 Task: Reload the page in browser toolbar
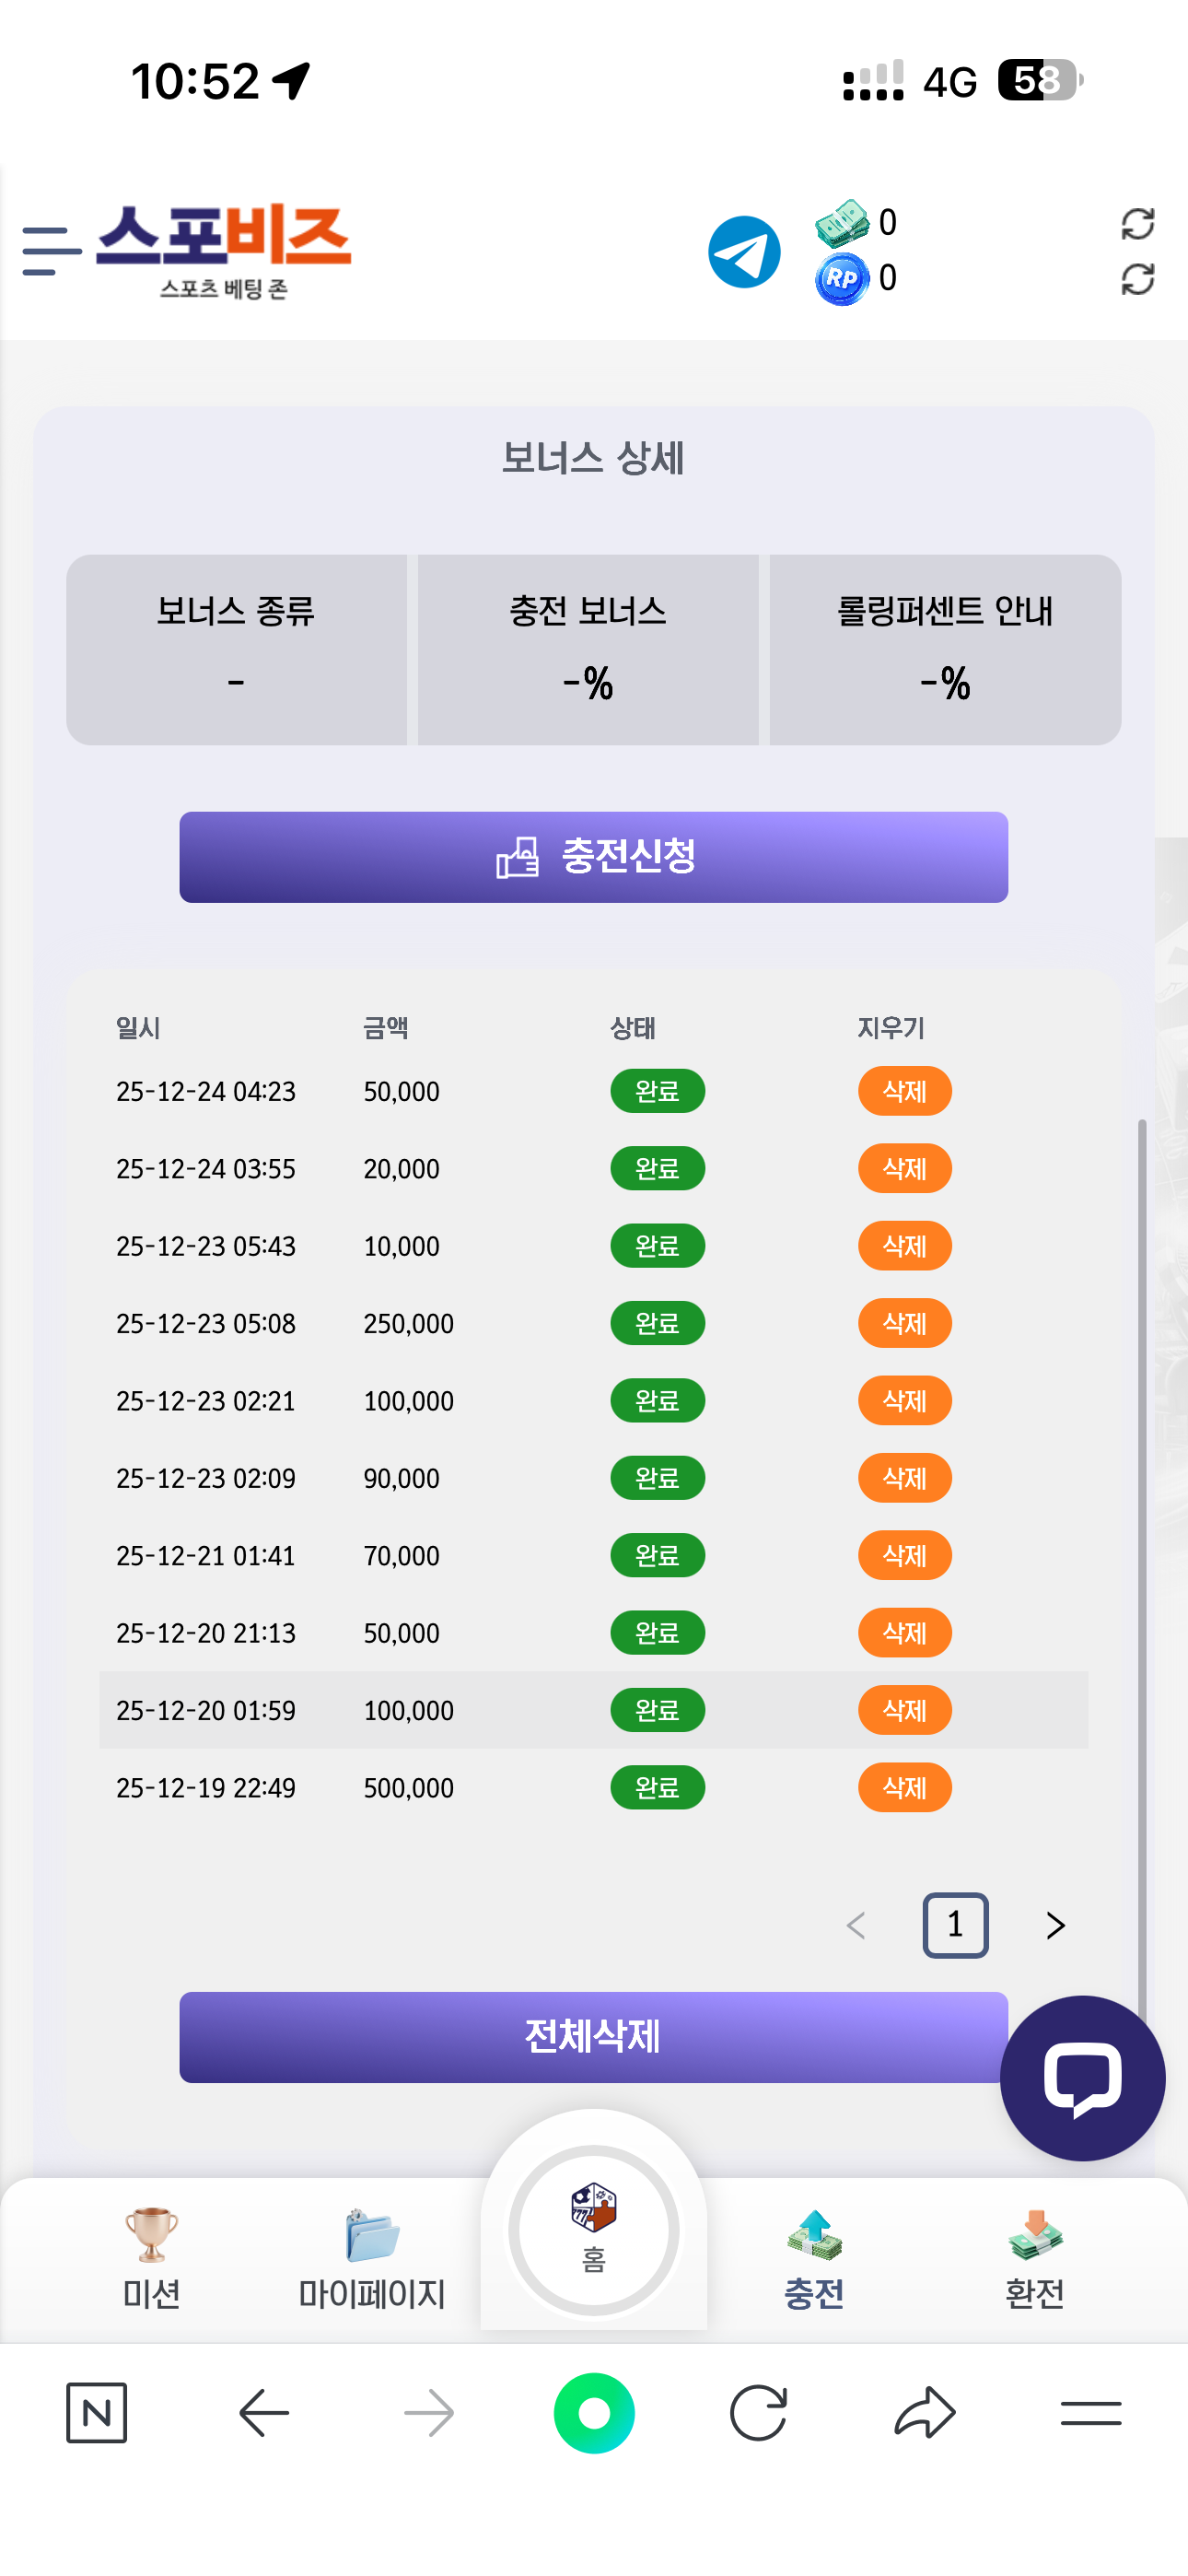coord(759,2412)
